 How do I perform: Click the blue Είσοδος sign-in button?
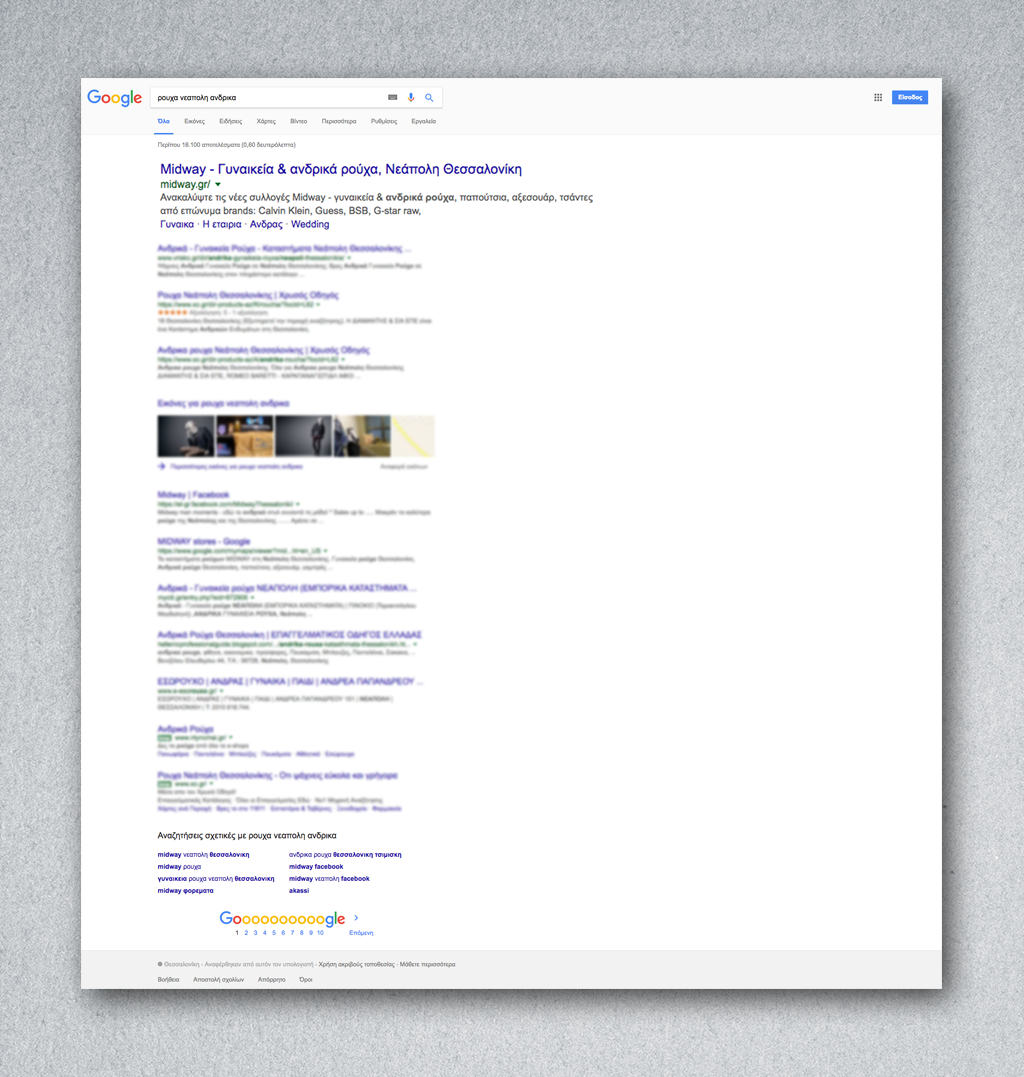coord(910,97)
